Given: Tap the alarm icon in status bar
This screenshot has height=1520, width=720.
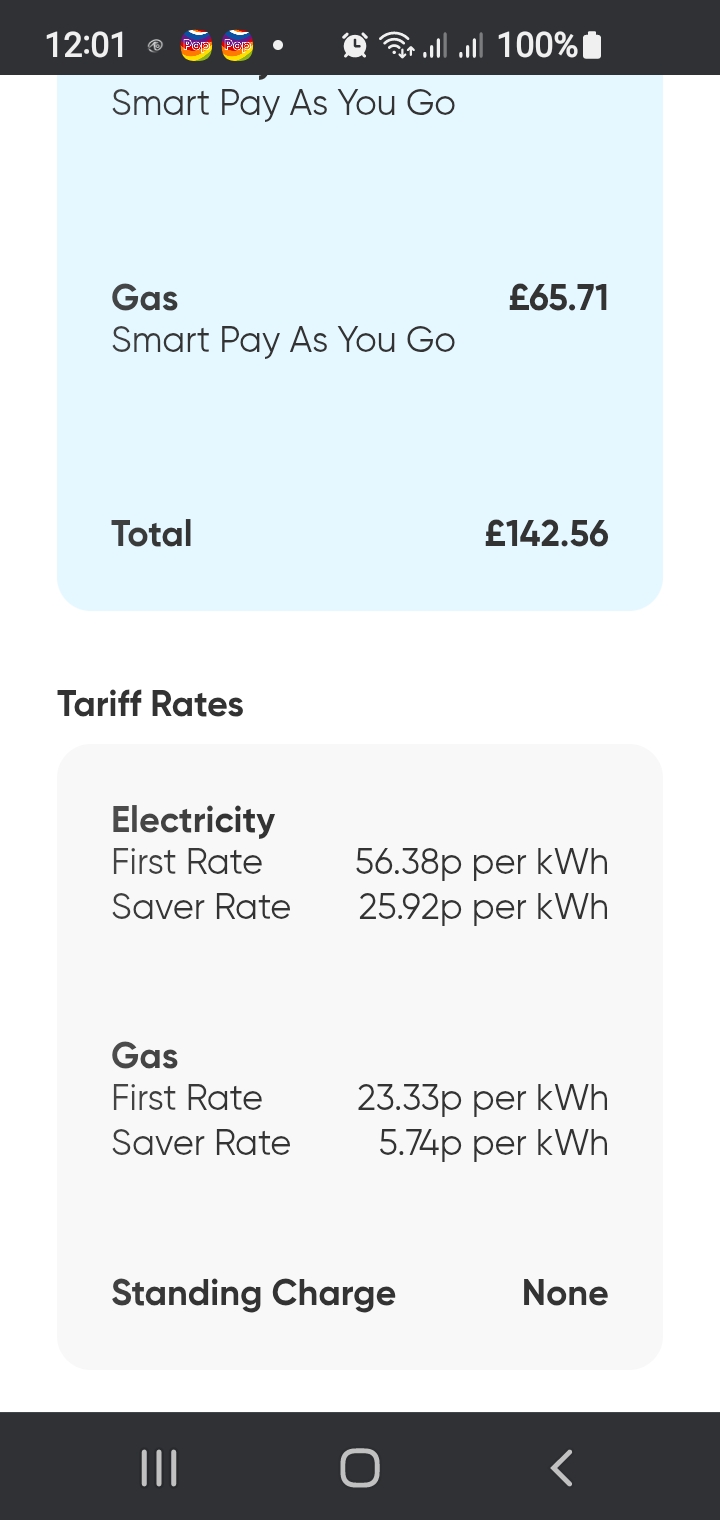Looking at the screenshot, I should click(354, 45).
